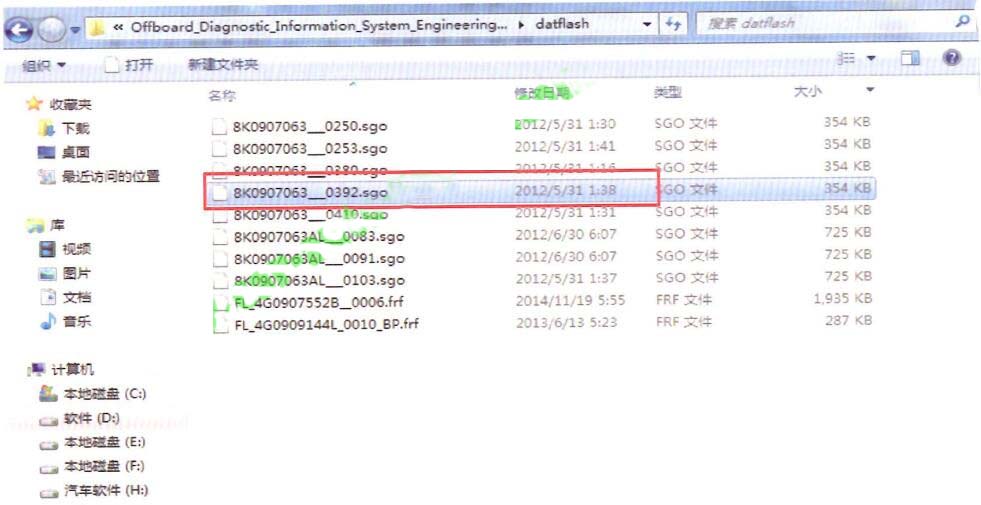The image size is (981, 505).
Task: Click file icon of 8K0907063__0392.sgo
Action: coord(219,193)
